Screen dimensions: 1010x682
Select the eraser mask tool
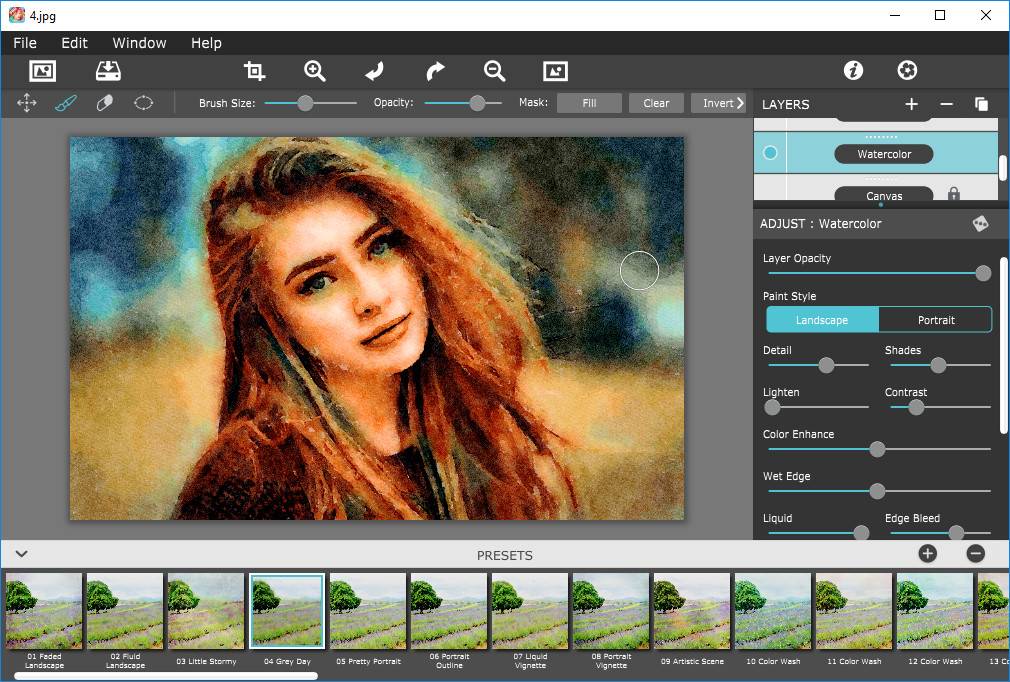click(x=104, y=103)
